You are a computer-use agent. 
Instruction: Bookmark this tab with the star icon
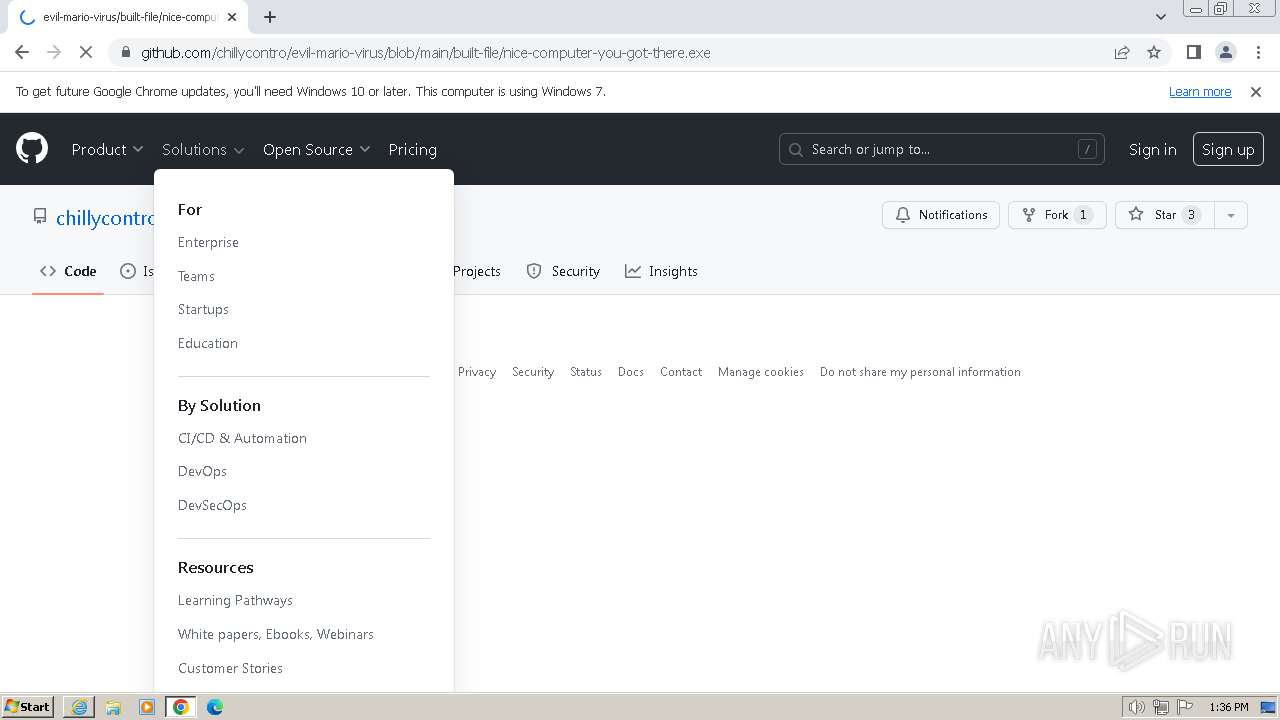(1154, 52)
